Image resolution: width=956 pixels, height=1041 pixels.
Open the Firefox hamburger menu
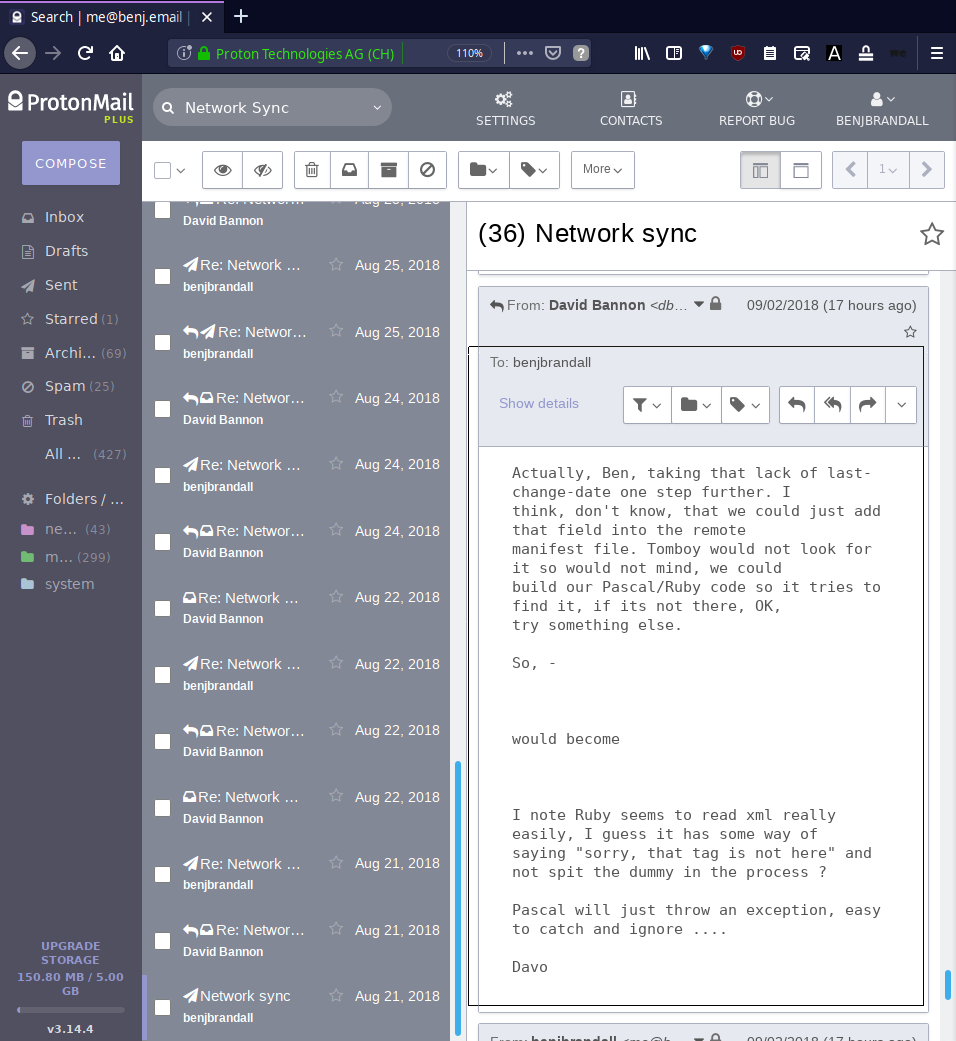coord(937,53)
